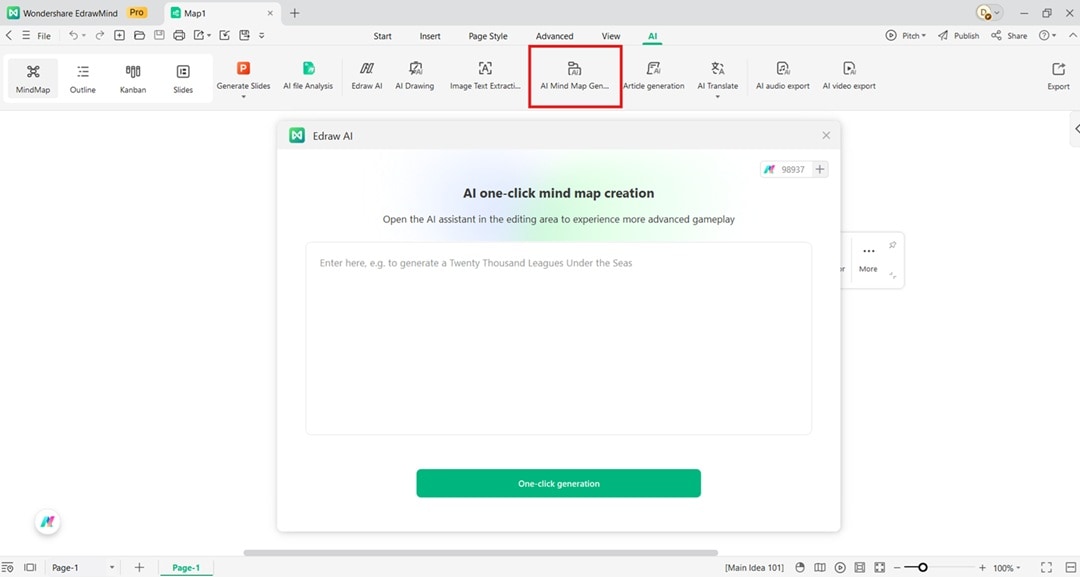Open the AI audio export tool
This screenshot has width=1080, height=577.
[782, 77]
